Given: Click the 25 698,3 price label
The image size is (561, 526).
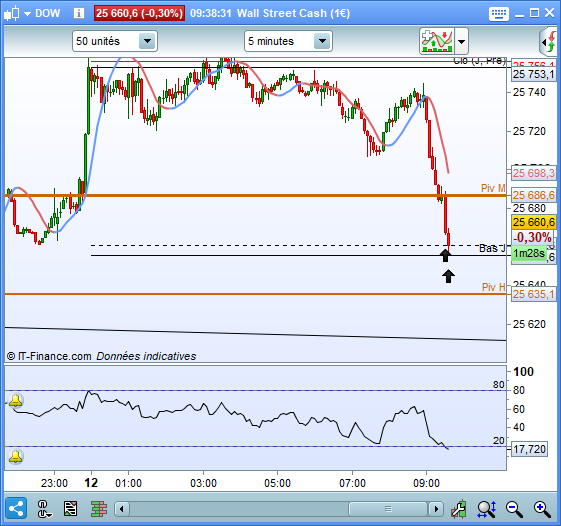Looking at the screenshot, I should point(533,173).
